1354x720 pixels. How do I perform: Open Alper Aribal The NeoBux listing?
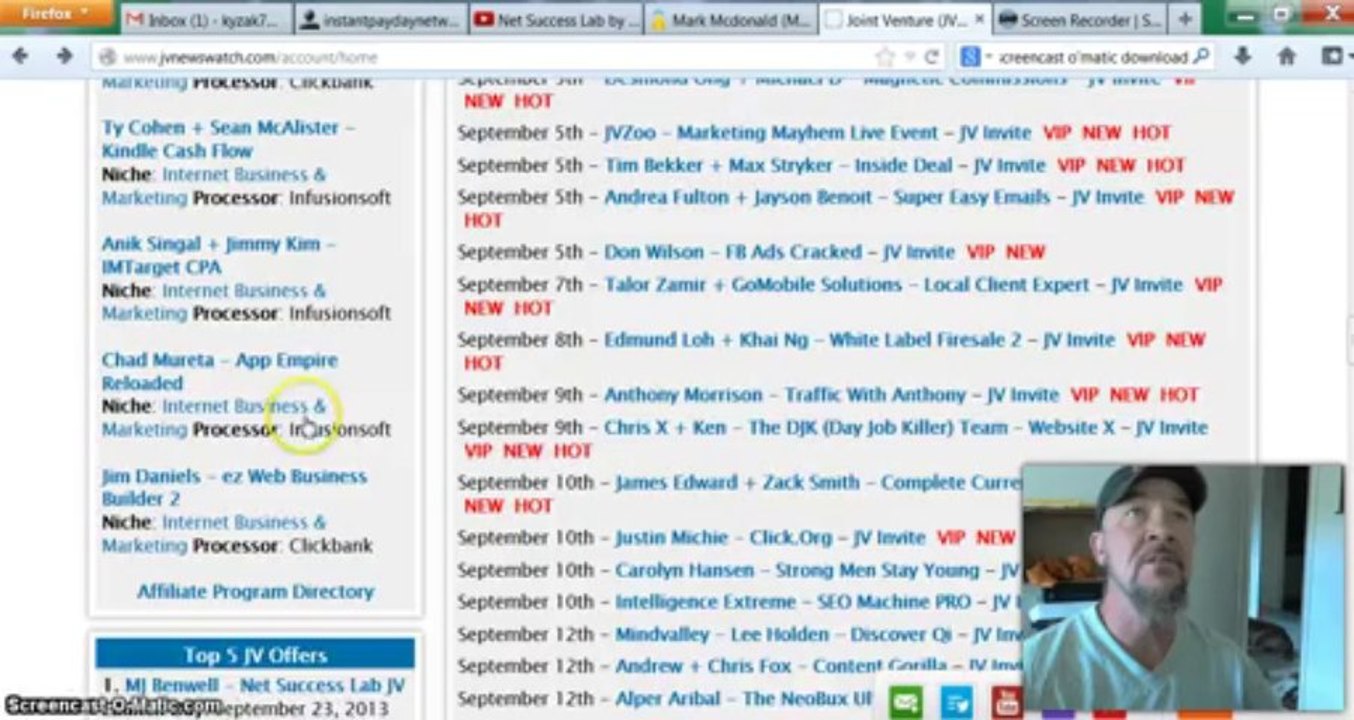pyautogui.click(x=744, y=698)
